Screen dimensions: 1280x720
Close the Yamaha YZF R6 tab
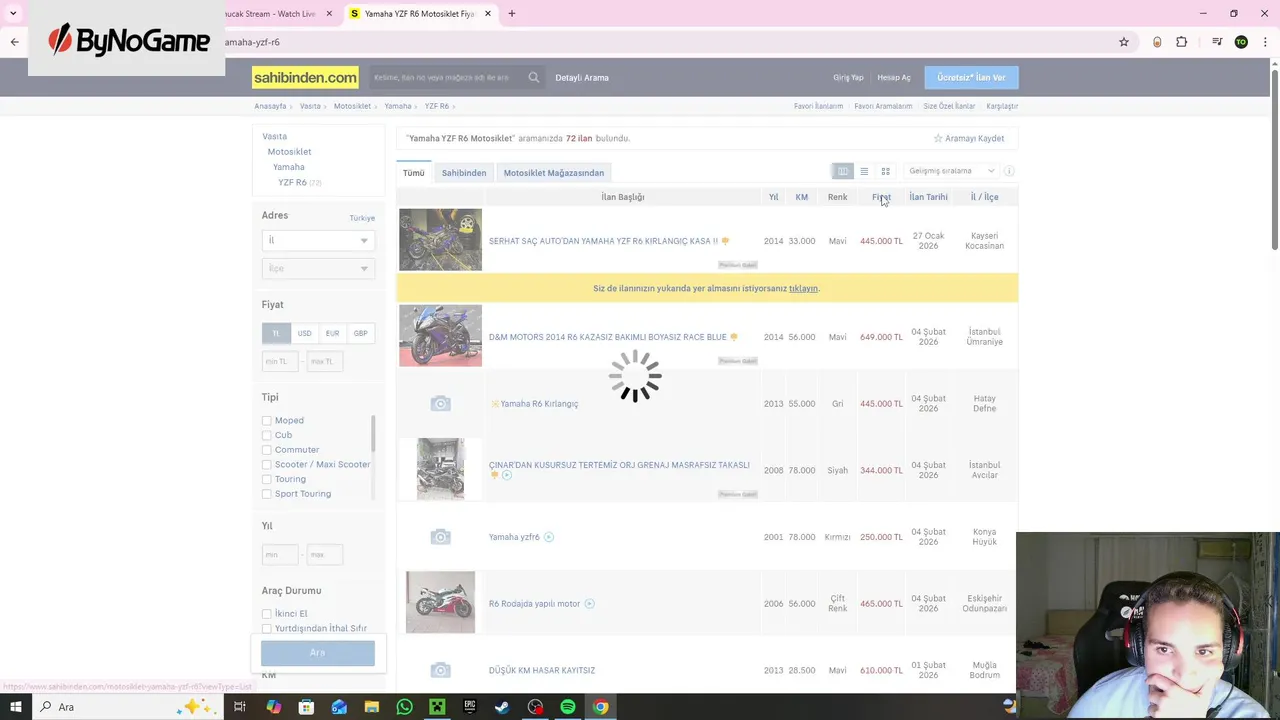(488, 14)
